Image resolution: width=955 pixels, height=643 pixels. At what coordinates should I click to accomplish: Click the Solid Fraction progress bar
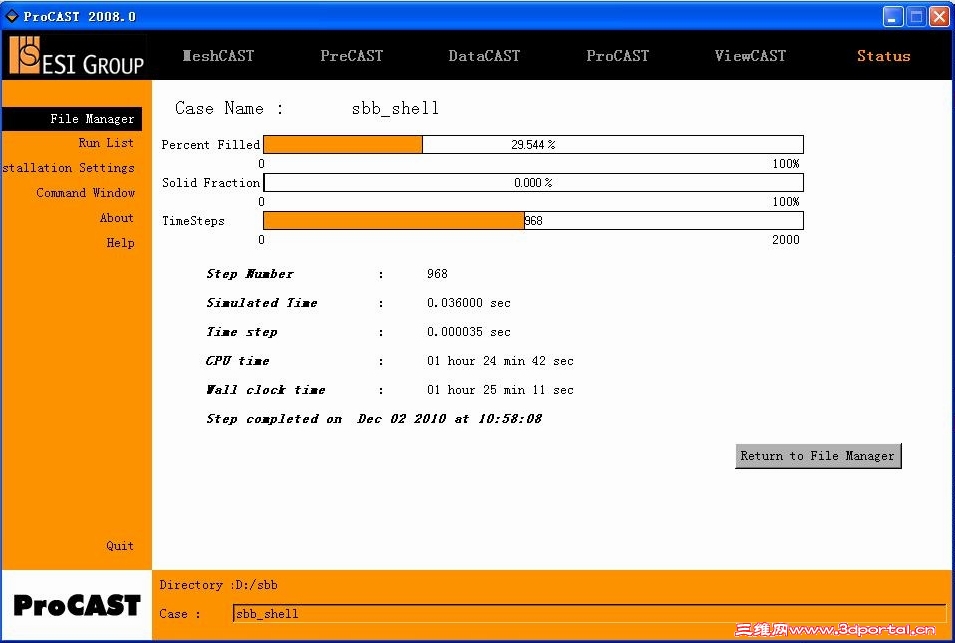click(x=534, y=183)
